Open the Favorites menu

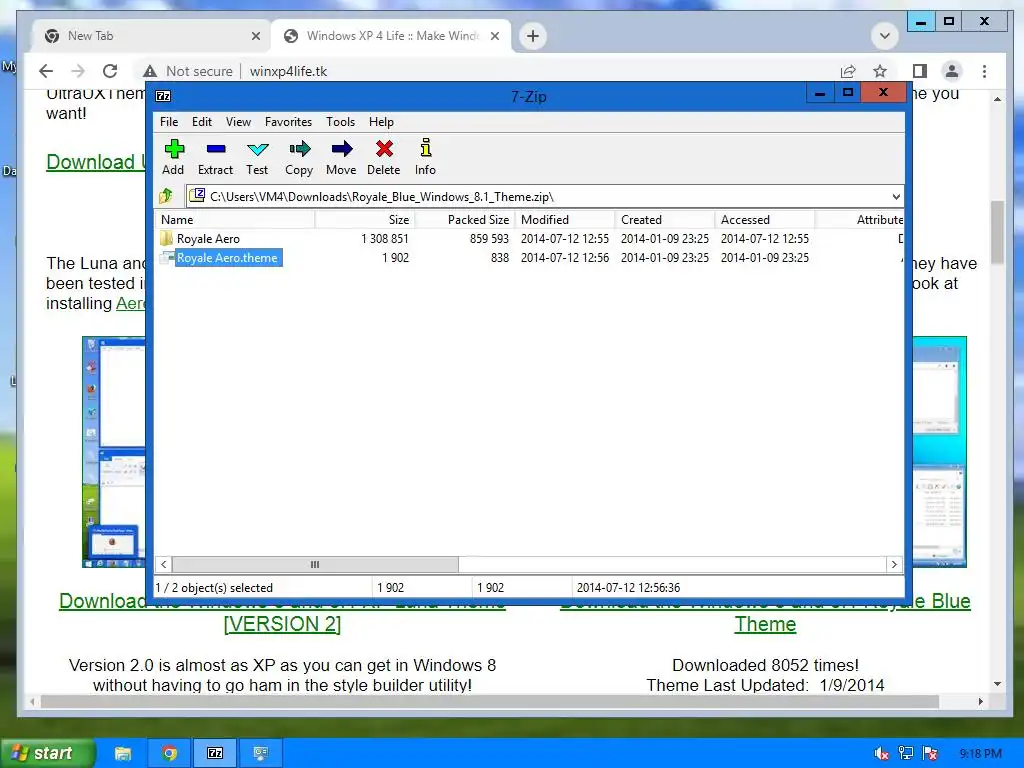click(288, 121)
